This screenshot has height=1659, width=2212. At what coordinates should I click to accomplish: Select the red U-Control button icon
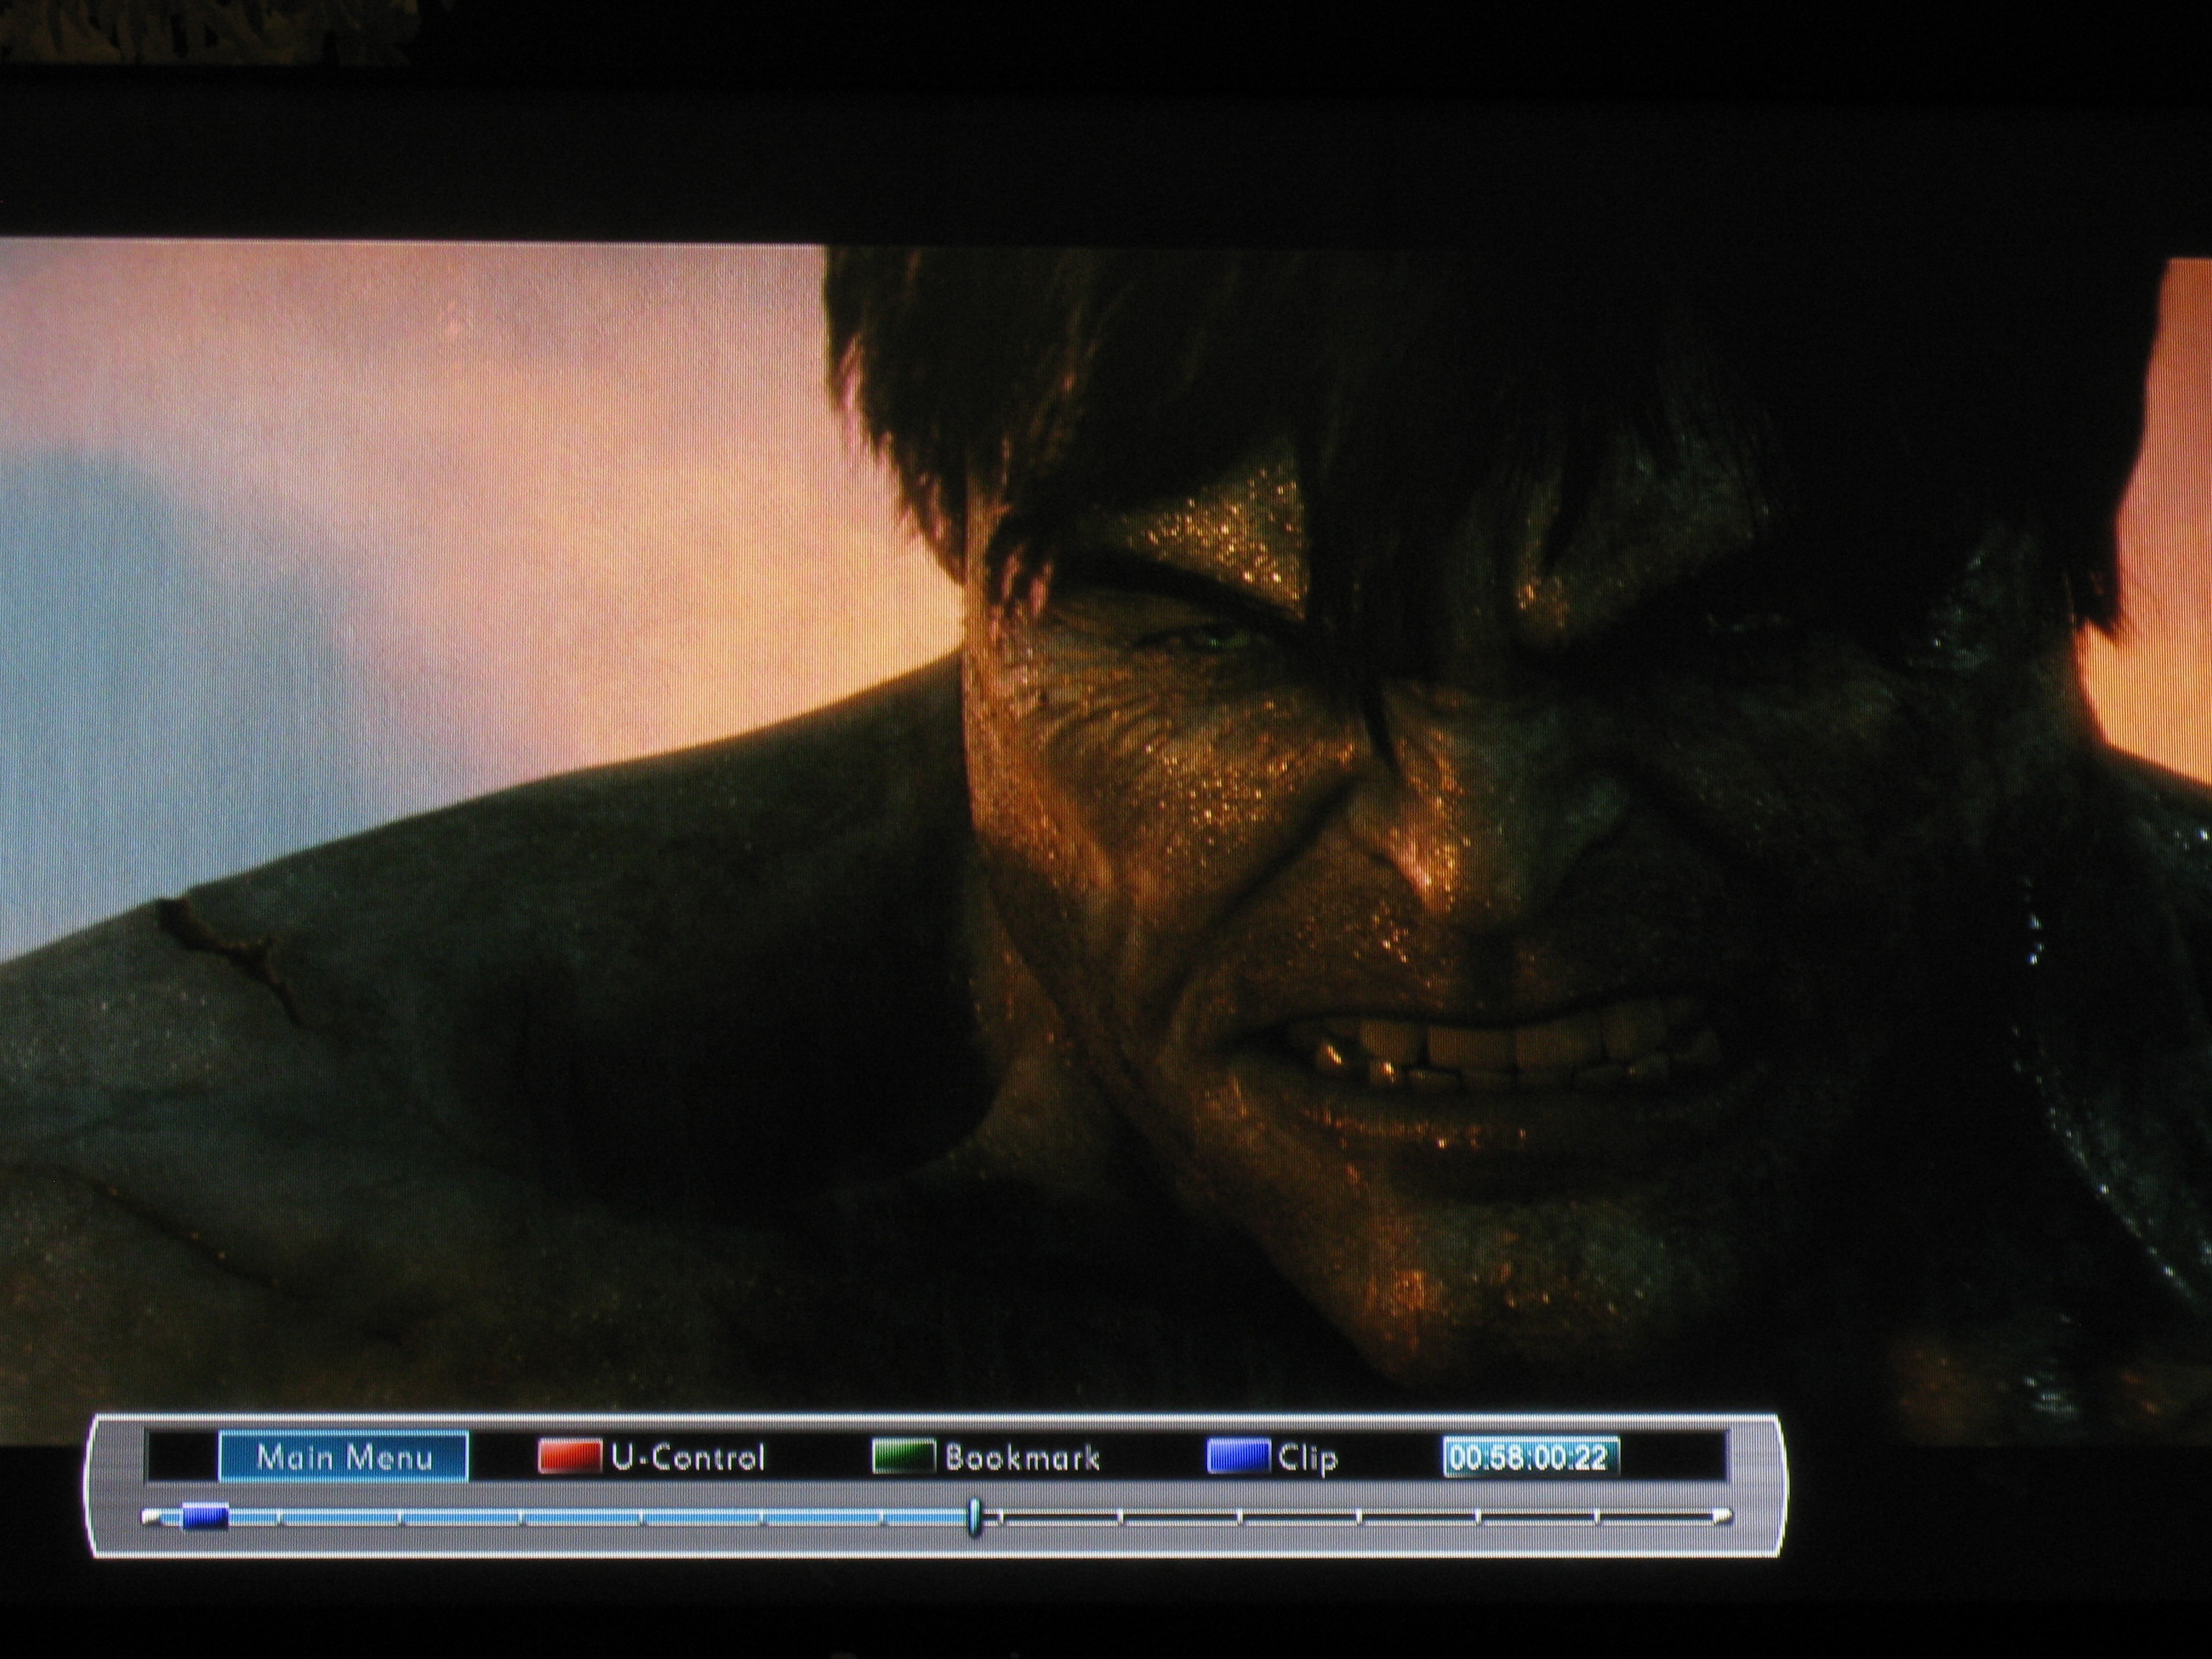569,1456
